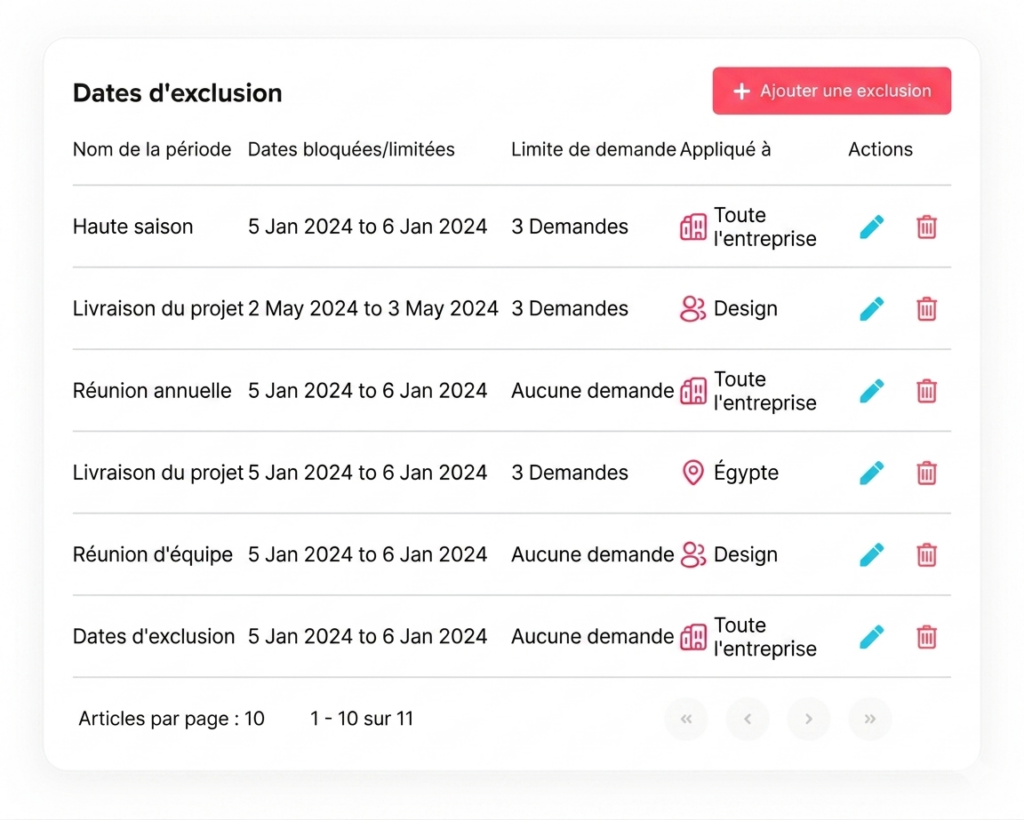Click the date range in the Réunion annuelle row
Viewport: 1024px width, 820px height.
(368, 390)
